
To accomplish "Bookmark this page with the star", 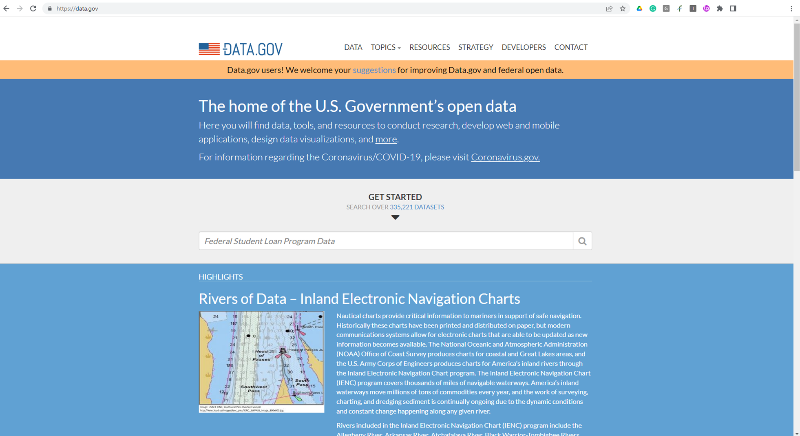I will click(622, 9).
